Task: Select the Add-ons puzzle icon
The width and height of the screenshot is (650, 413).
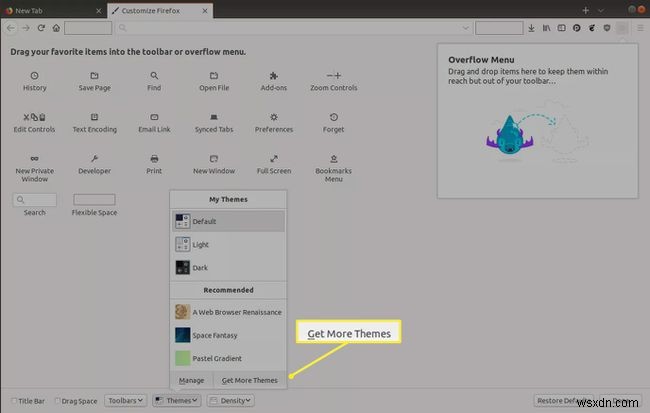Action: tap(274, 75)
